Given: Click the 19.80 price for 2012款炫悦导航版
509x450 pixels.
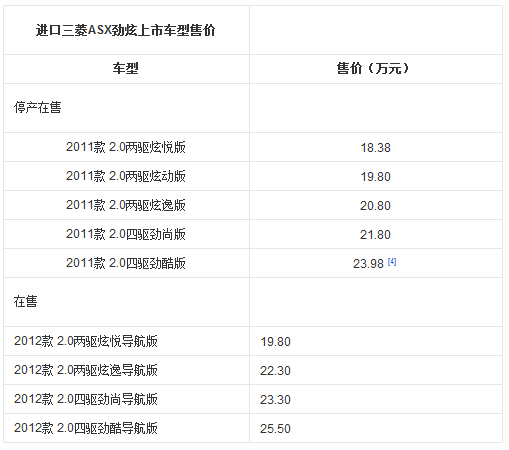Looking at the screenshot, I should [275, 342].
